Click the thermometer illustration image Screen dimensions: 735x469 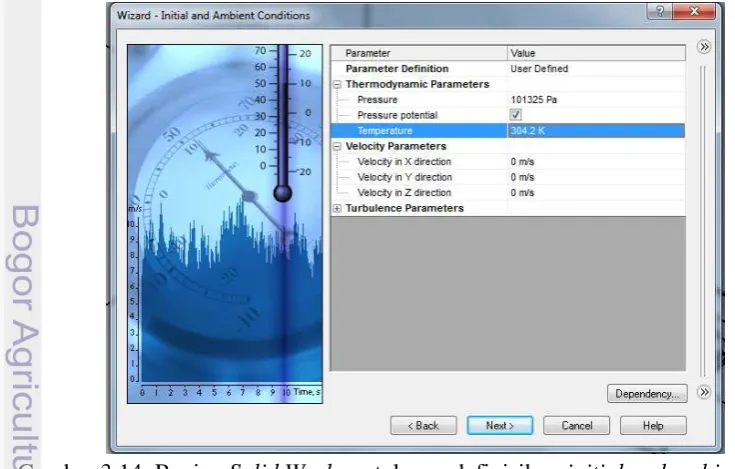225,224
